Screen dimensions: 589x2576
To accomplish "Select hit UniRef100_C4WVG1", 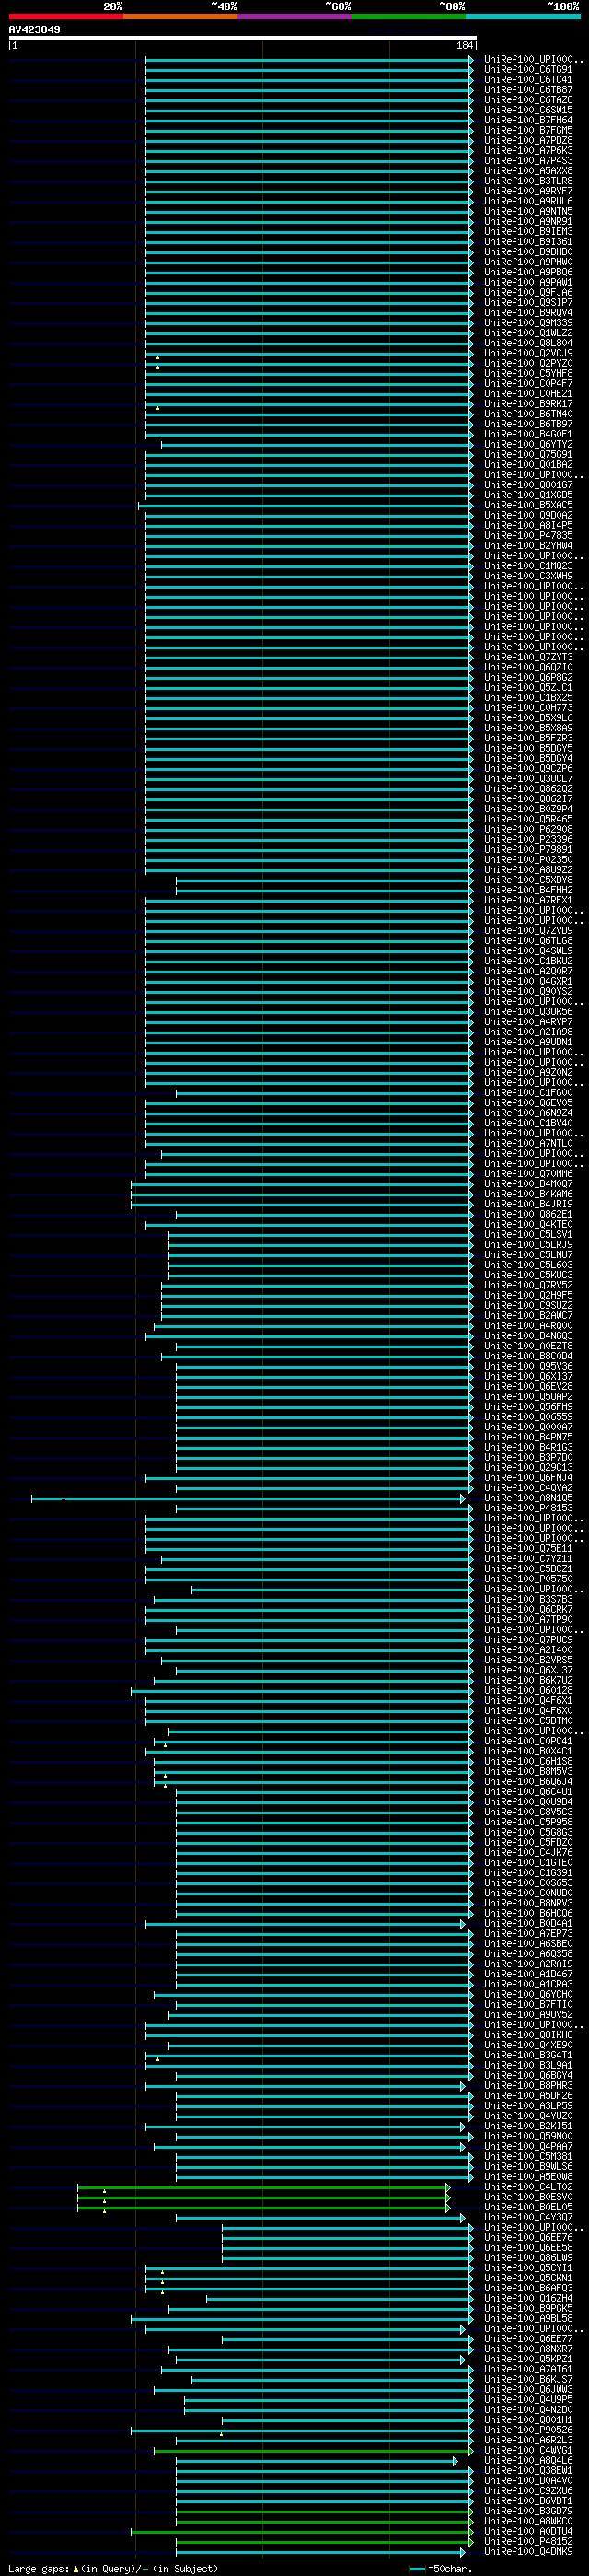I will point(528,2450).
